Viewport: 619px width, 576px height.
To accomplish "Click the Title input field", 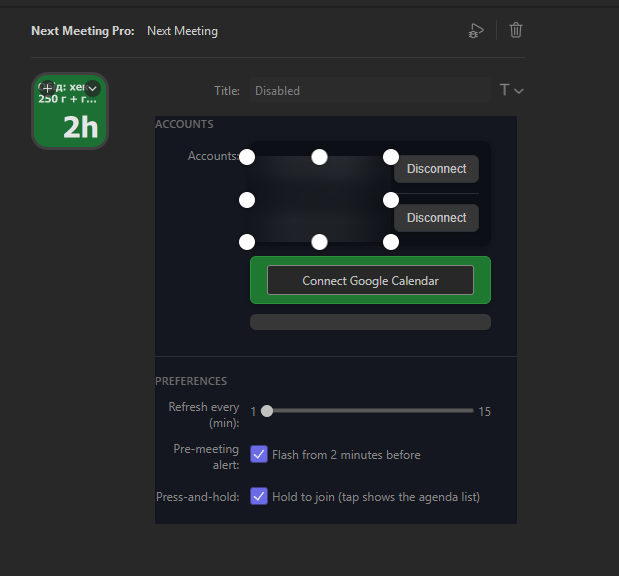I will (370, 90).
